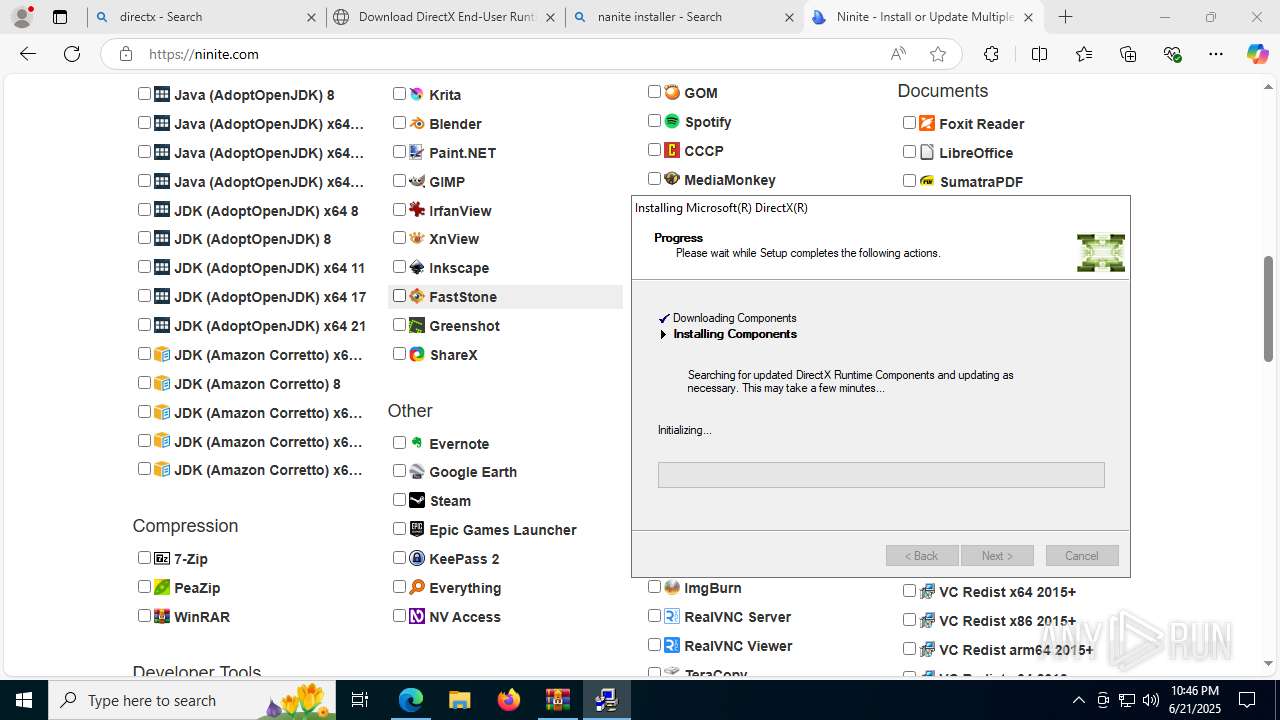The height and width of the screenshot is (720, 1280).
Task: Click the PeaZip icon
Action: click(x=162, y=588)
